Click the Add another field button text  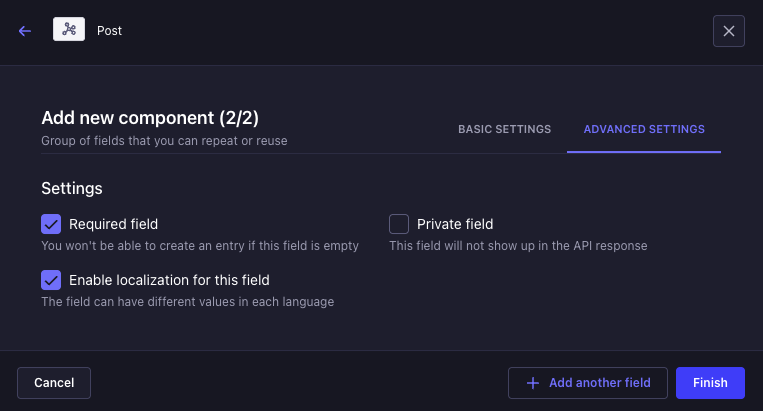pyautogui.click(x=600, y=383)
